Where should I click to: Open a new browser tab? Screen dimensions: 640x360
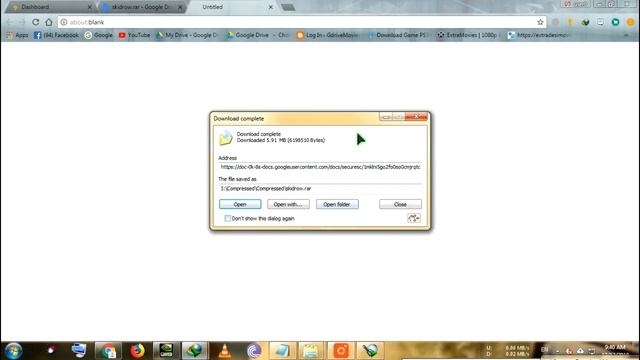coord(288,7)
